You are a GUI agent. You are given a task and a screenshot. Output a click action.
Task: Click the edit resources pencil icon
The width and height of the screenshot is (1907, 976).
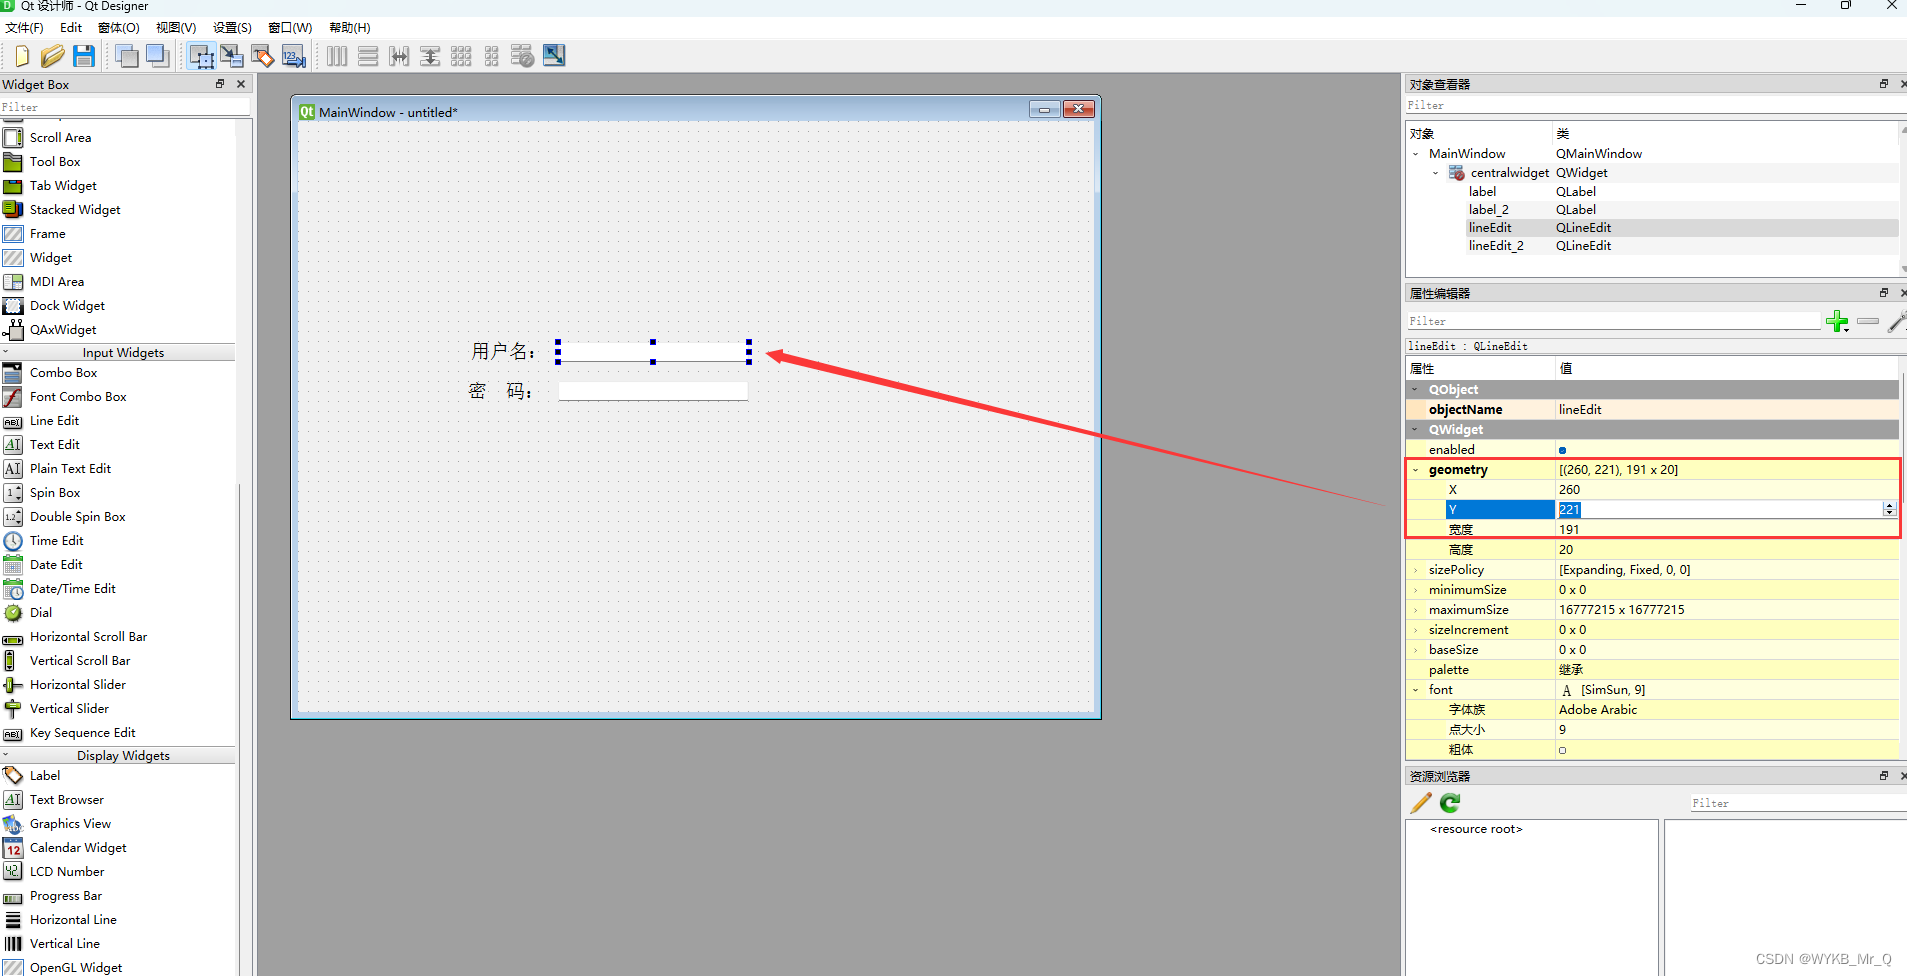click(1420, 803)
